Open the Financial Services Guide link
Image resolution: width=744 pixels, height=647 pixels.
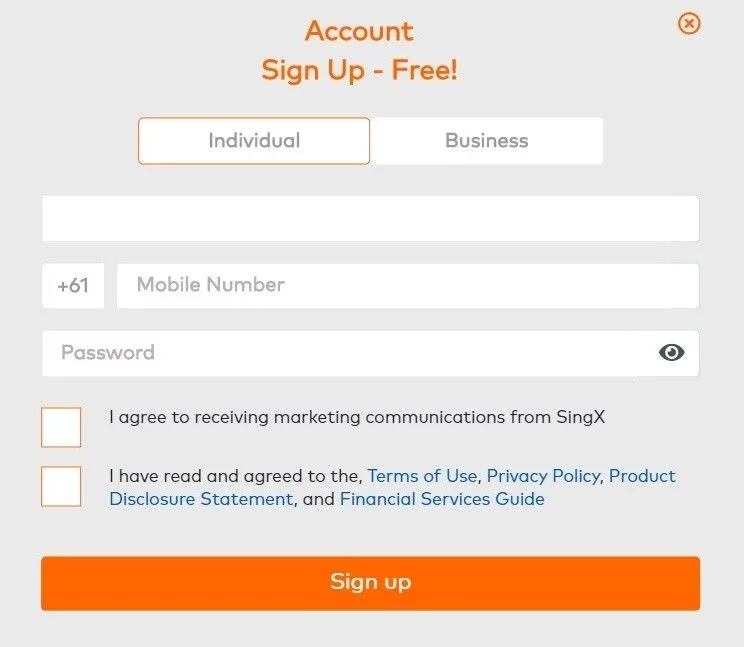(x=442, y=499)
